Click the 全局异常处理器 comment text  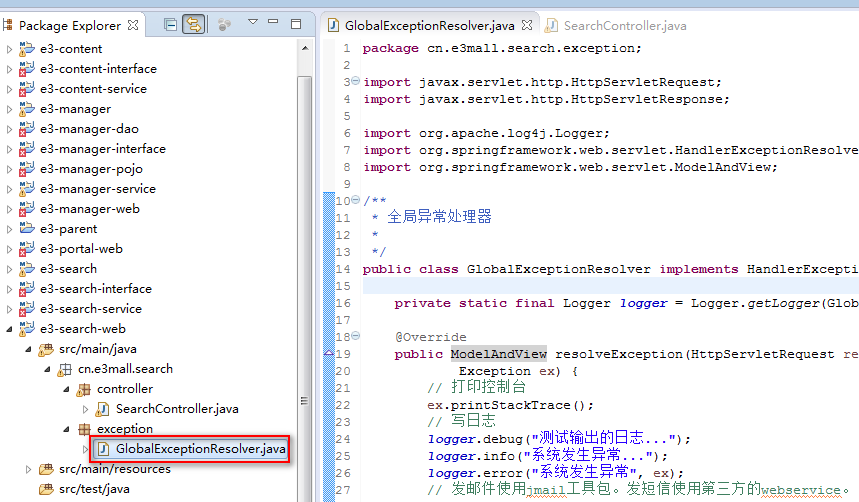pyautogui.click(x=439, y=216)
